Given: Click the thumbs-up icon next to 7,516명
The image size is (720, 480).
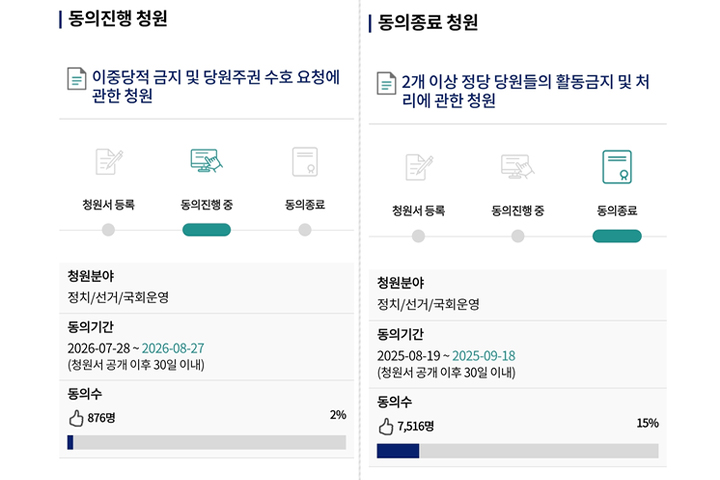Looking at the screenshot, I should click(x=386, y=426).
